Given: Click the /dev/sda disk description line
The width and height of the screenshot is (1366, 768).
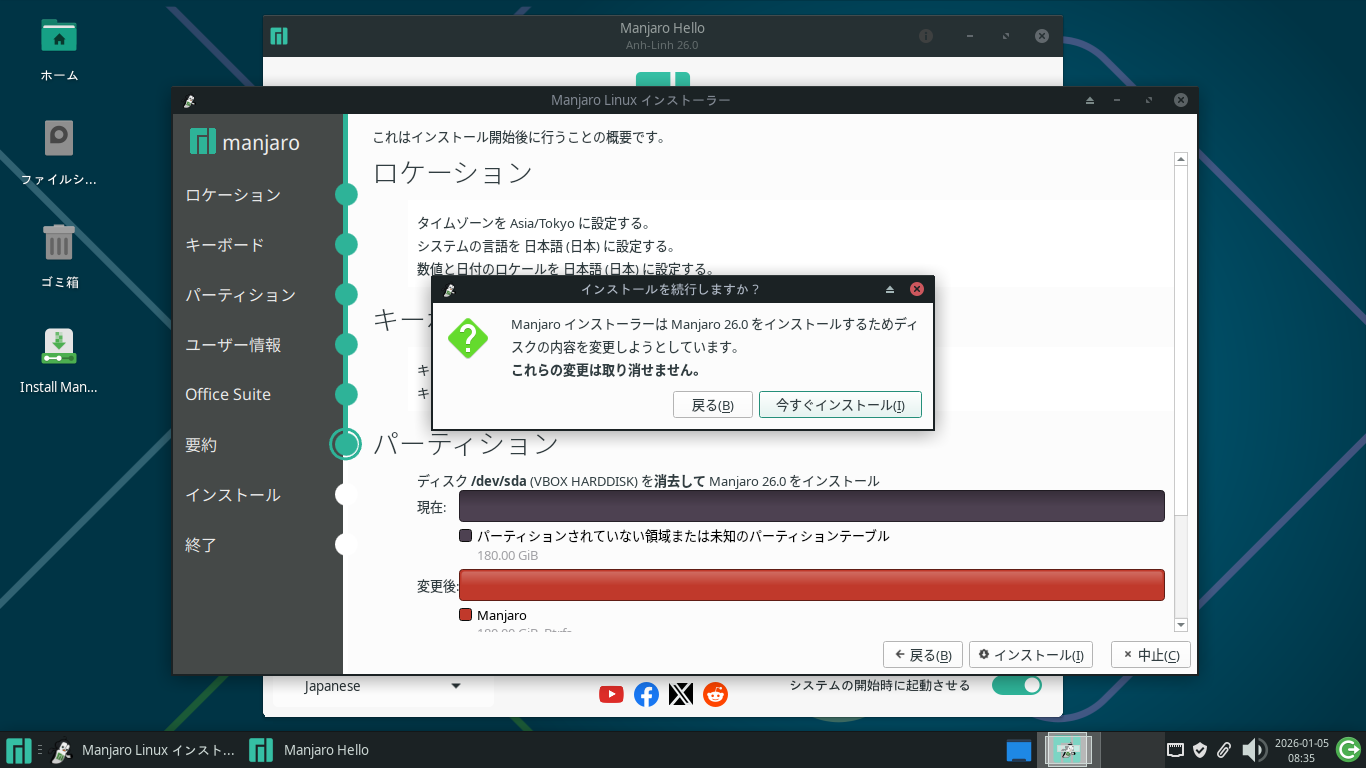Looking at the screenshot, I should tap(648, 481).
